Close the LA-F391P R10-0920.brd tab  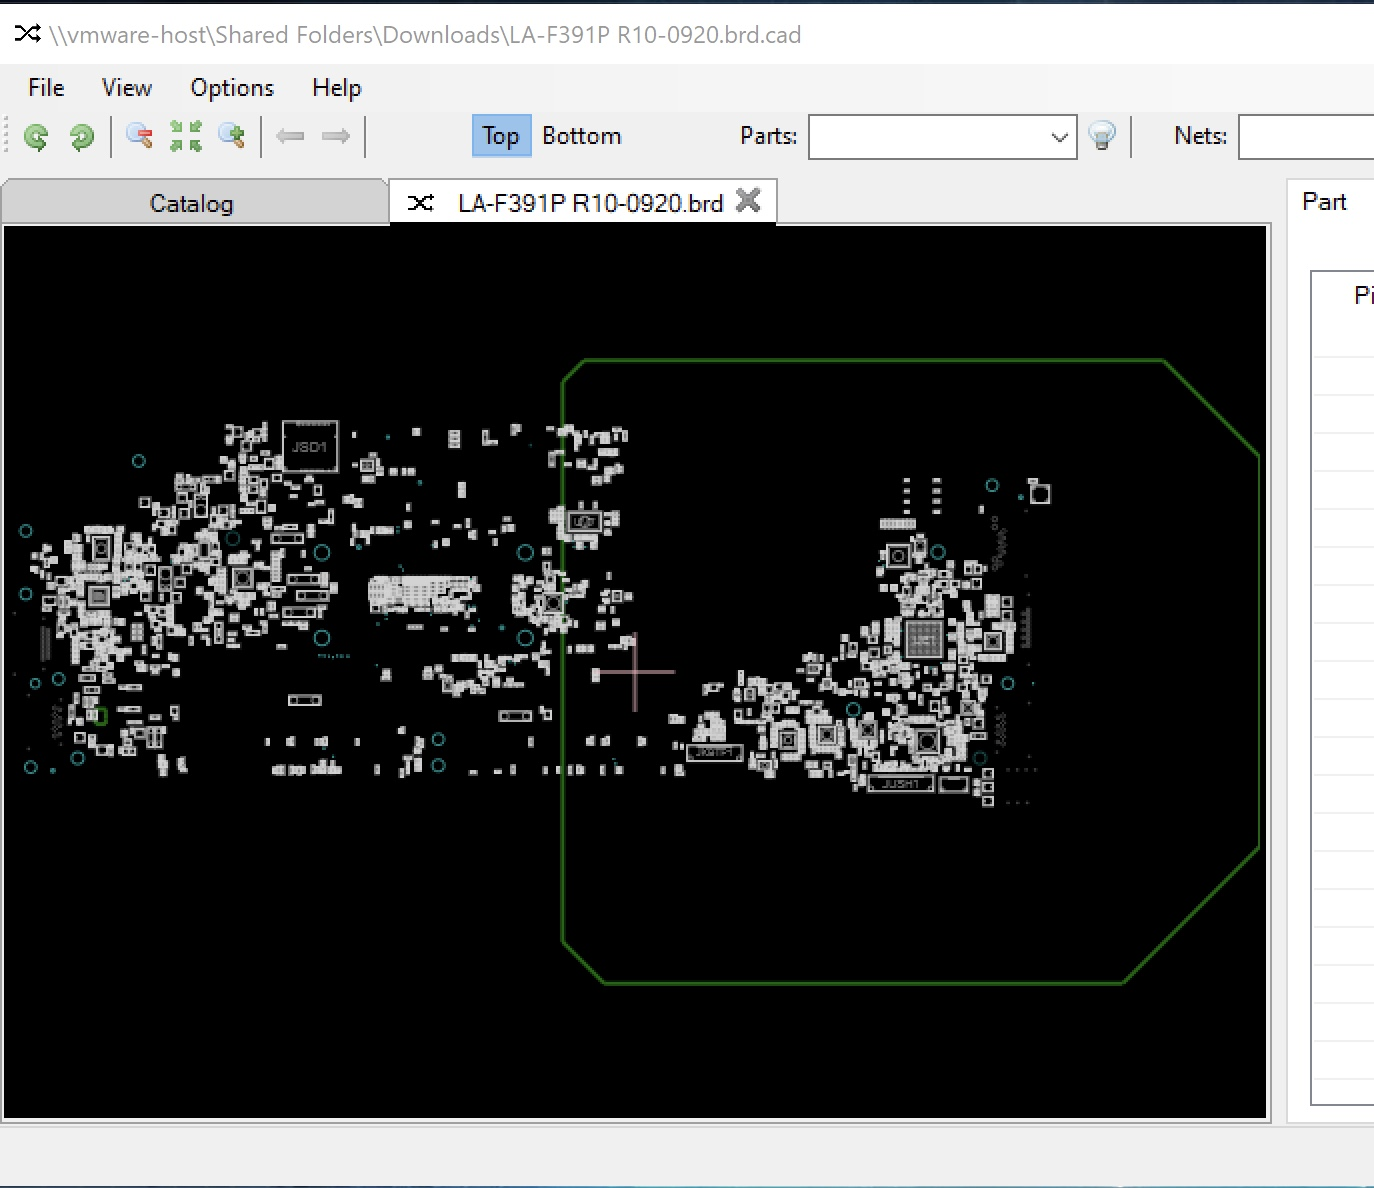point(748,201)
